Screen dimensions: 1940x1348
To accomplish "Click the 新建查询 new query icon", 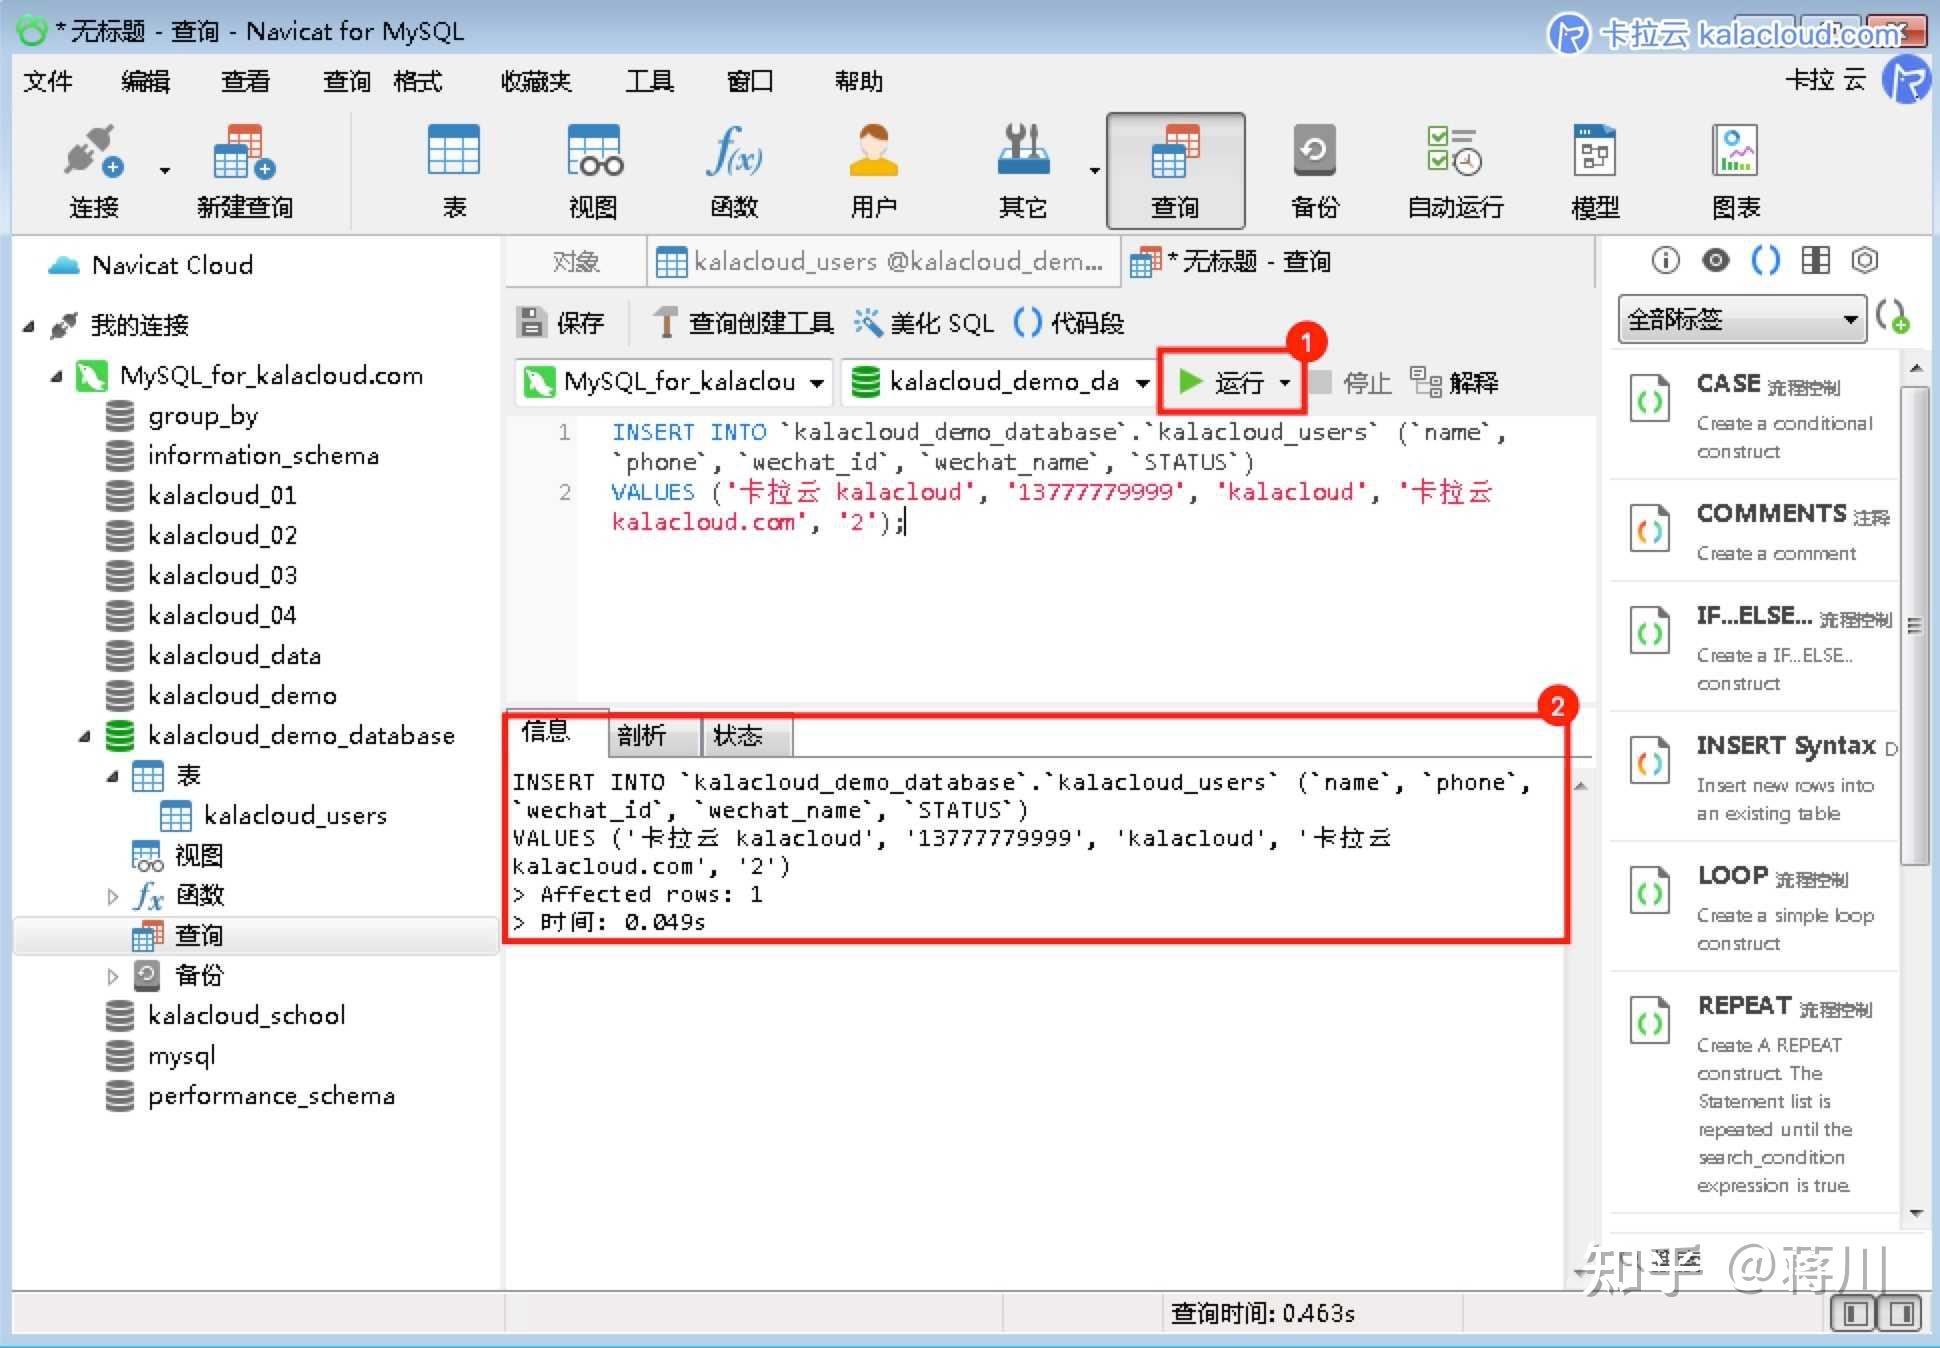I will [244, 154].
